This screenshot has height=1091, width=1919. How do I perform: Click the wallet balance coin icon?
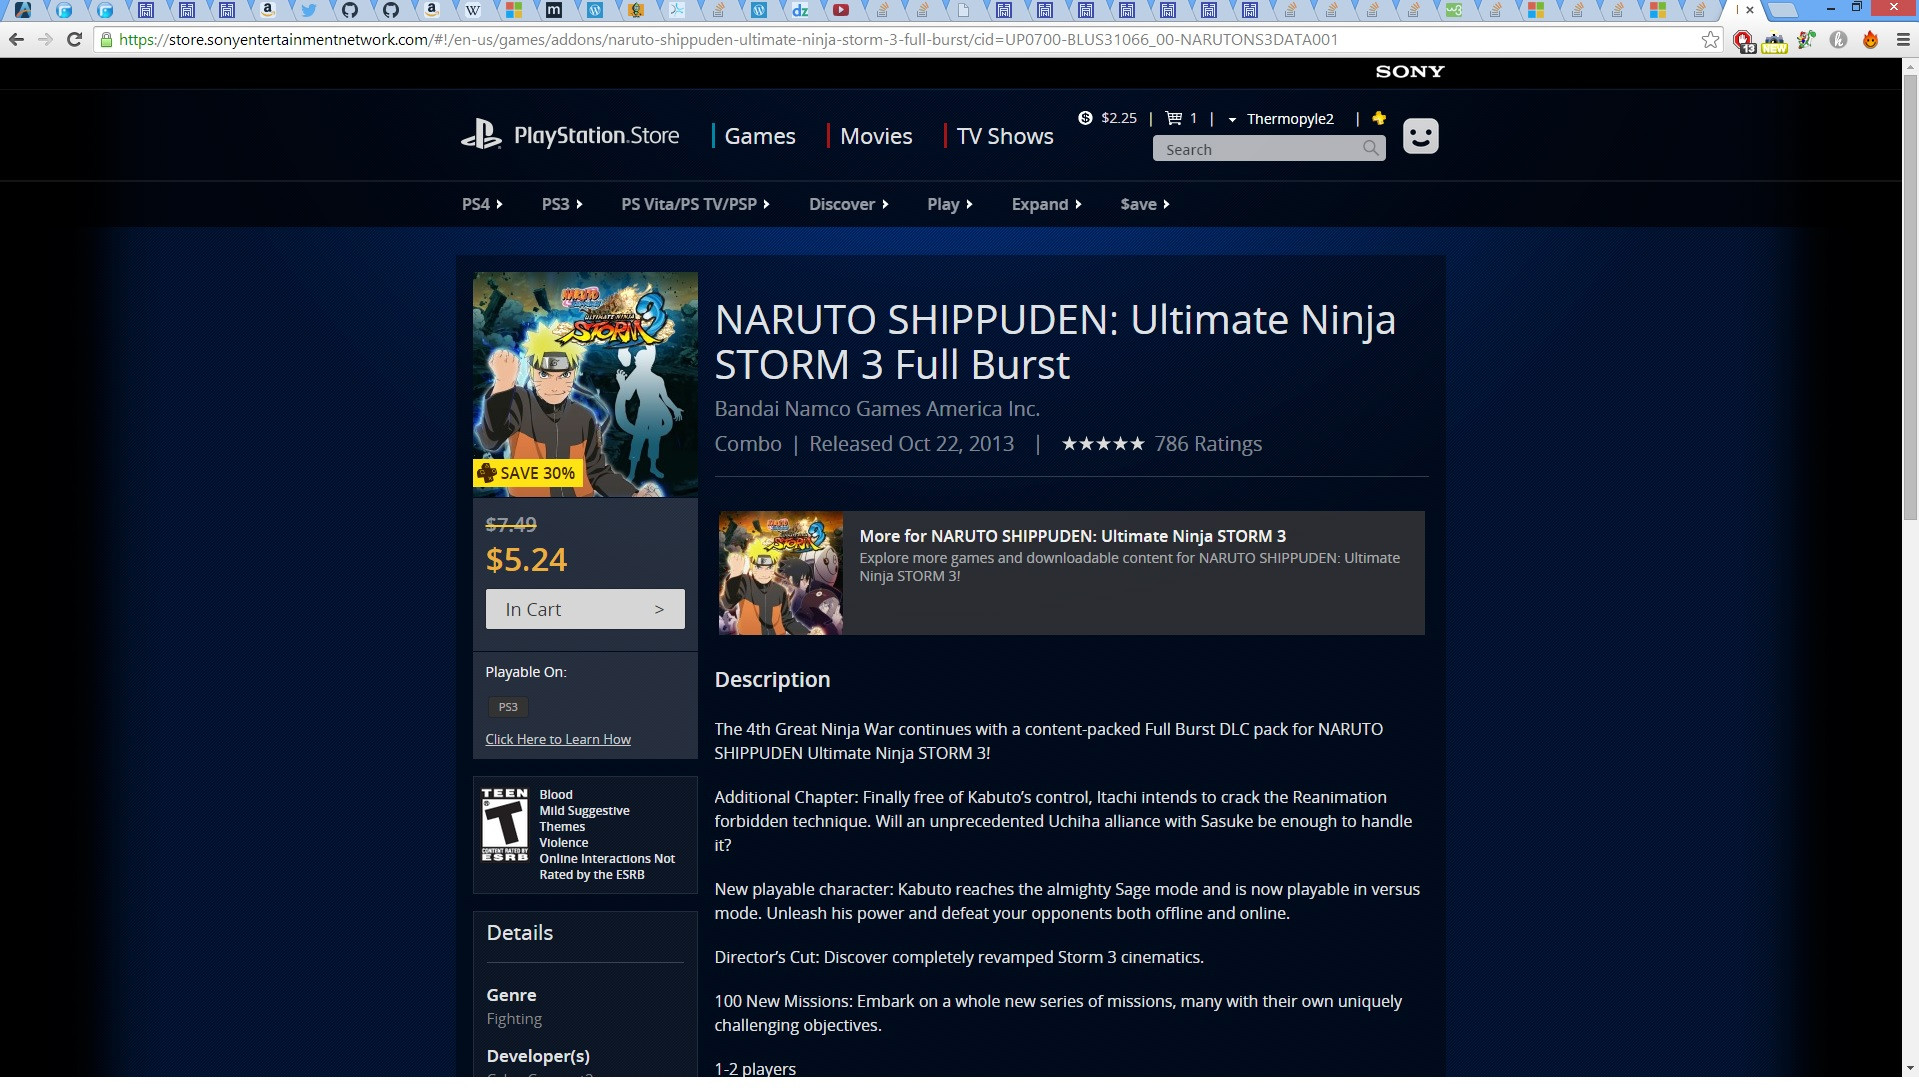[x=1085, y=118]
